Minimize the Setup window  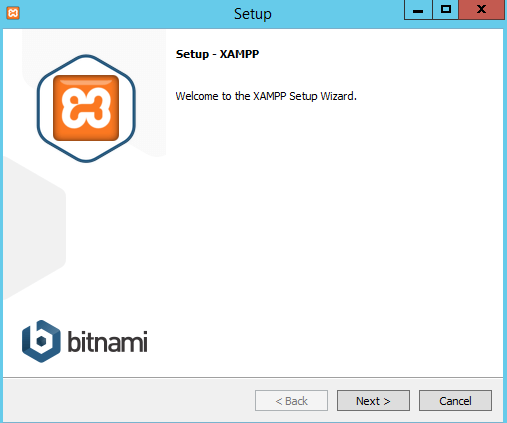(418, 10)
